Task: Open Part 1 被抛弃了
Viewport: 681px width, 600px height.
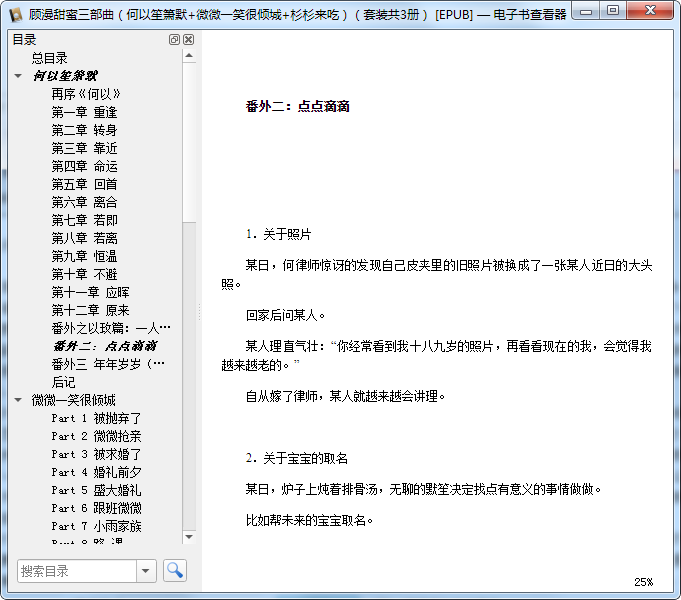Action: [96, 418]
